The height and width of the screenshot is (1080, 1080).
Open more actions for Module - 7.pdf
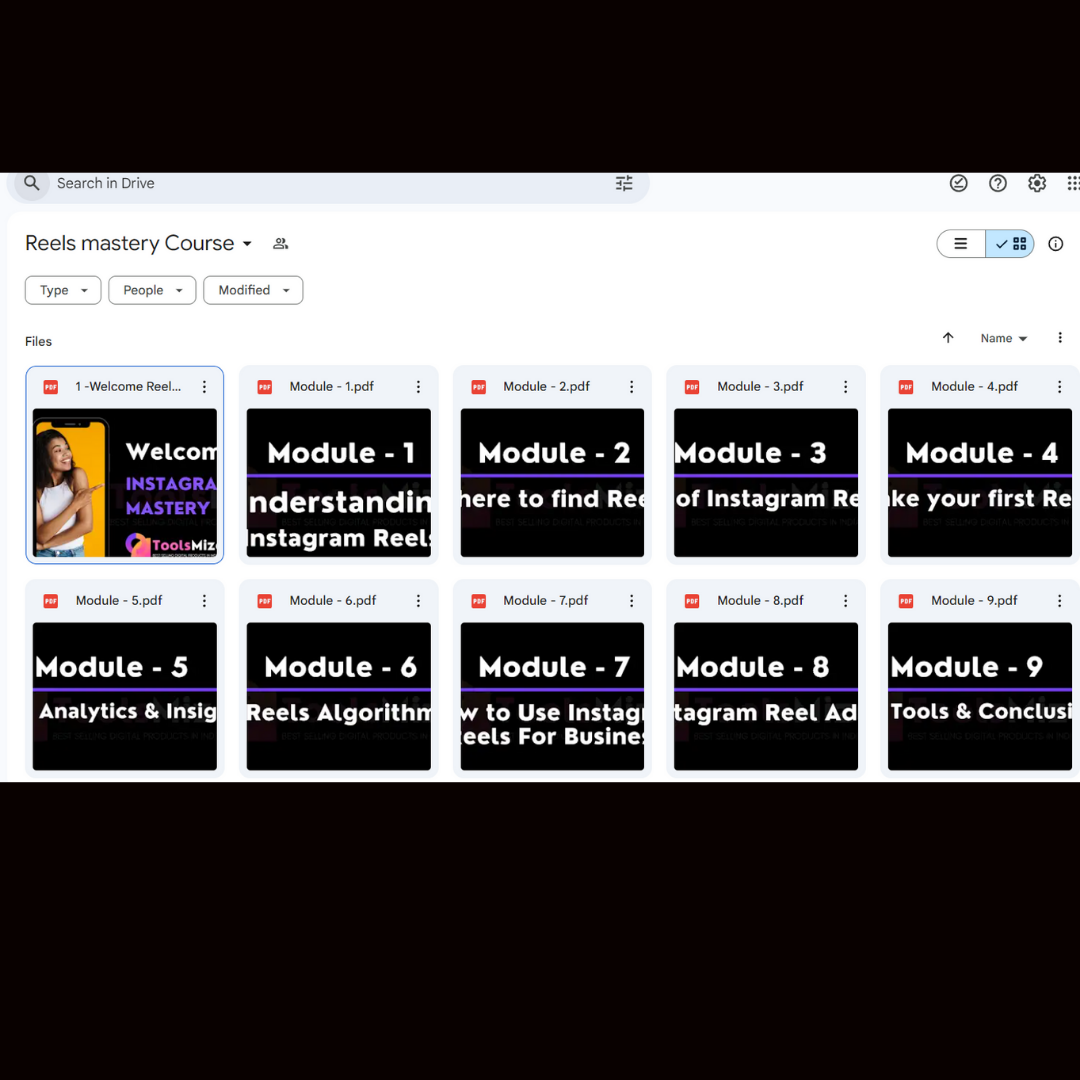(632, 601)
